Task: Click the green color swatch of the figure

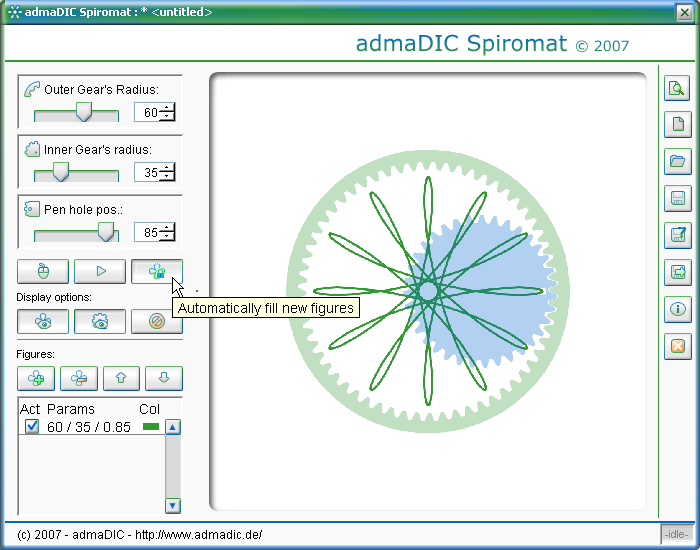Action: 151,427
